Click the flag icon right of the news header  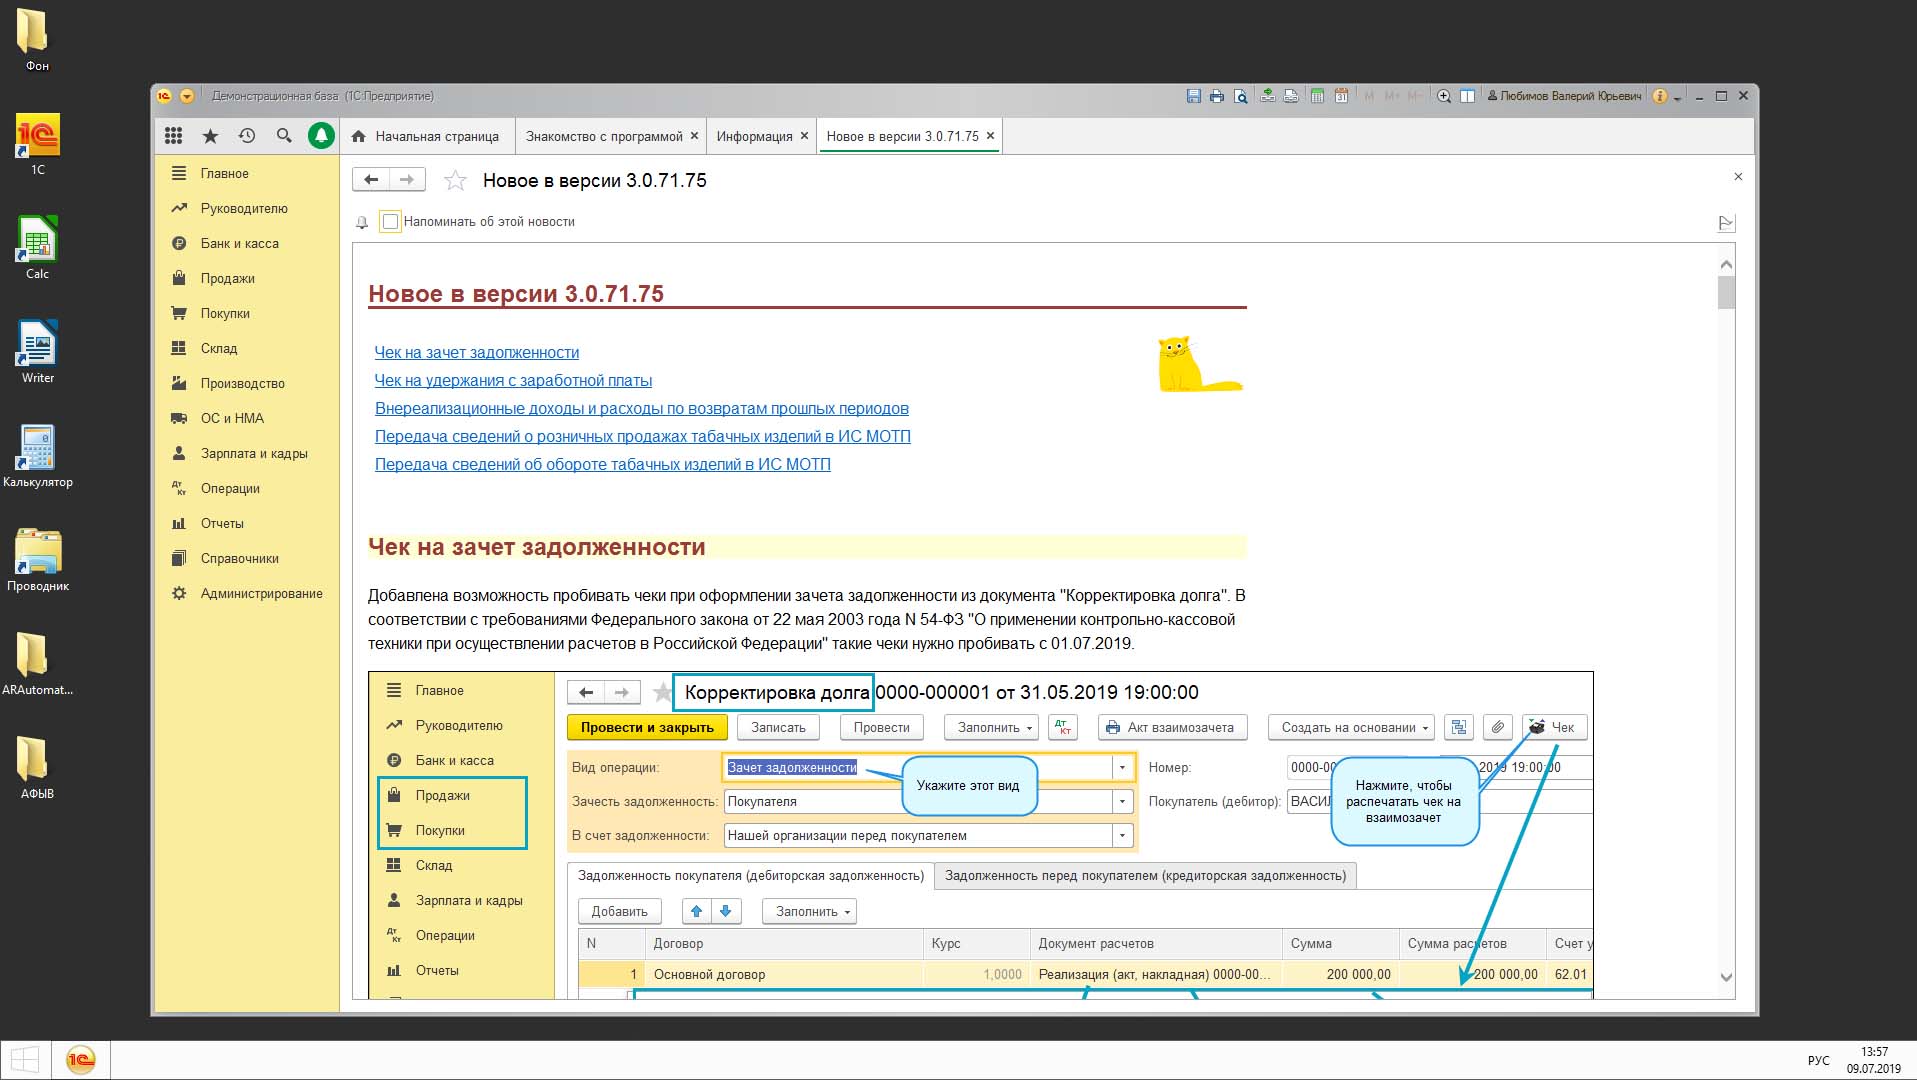tap(1726, 223)
